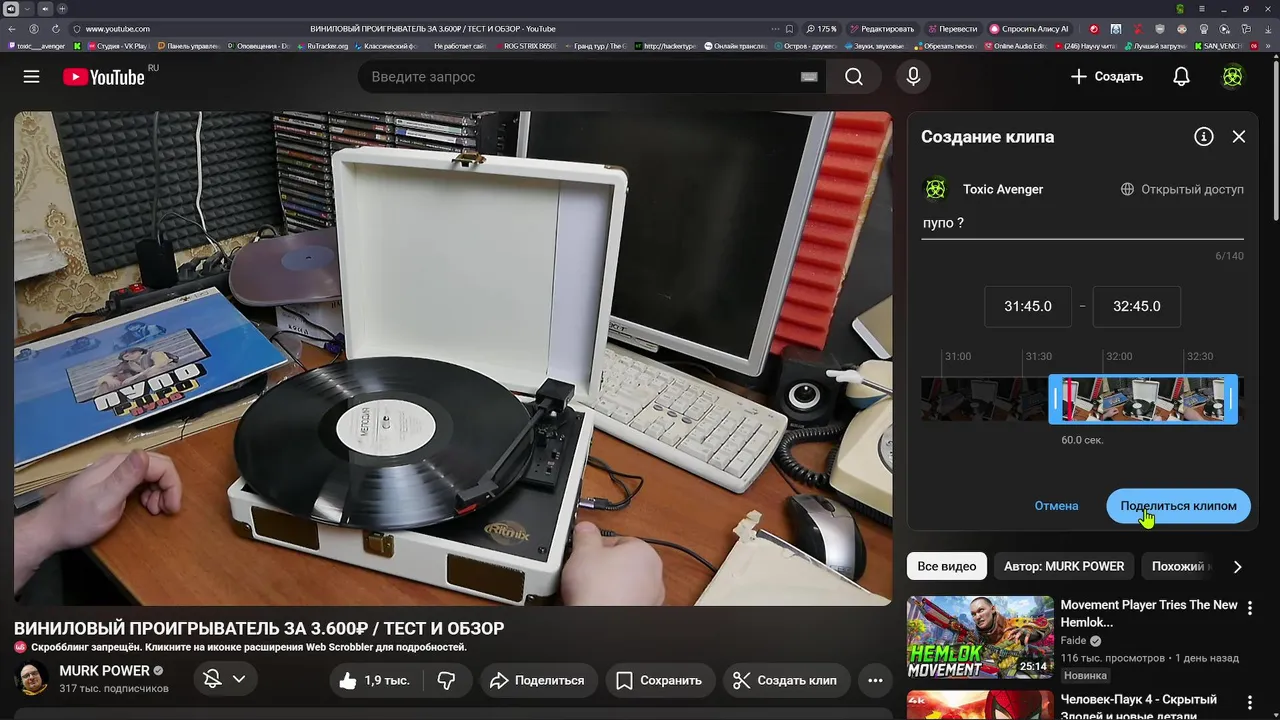The width and height of the screenshot is (1280, 720).
Task: Click the 'Перевести' translate button
Action: click(952, 29)
